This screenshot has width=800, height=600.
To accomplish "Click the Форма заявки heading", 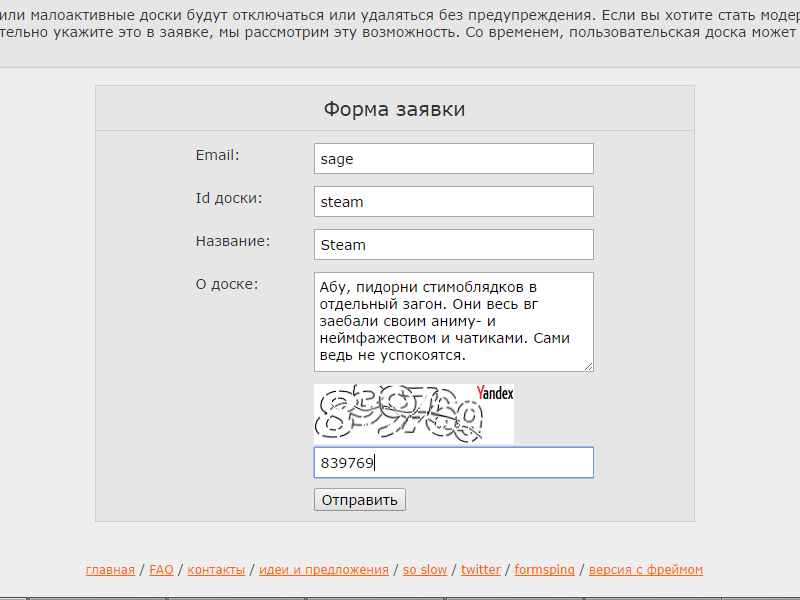I will coord(394,109).
